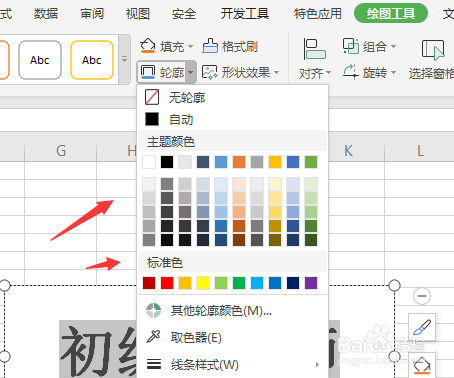Choose the Automatic (自动) black outline option
The width and height of the screenshot is (454, 378).
[x=233, y=119]
